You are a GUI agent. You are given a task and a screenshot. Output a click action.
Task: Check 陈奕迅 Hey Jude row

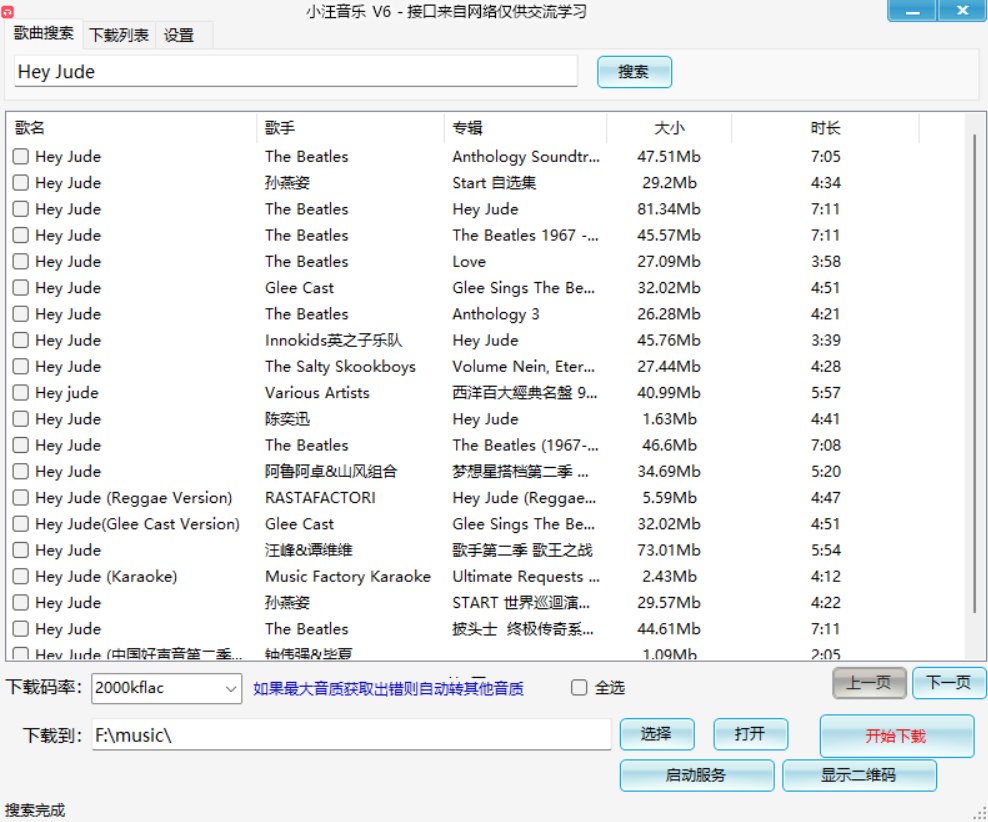tap(21, 419)
